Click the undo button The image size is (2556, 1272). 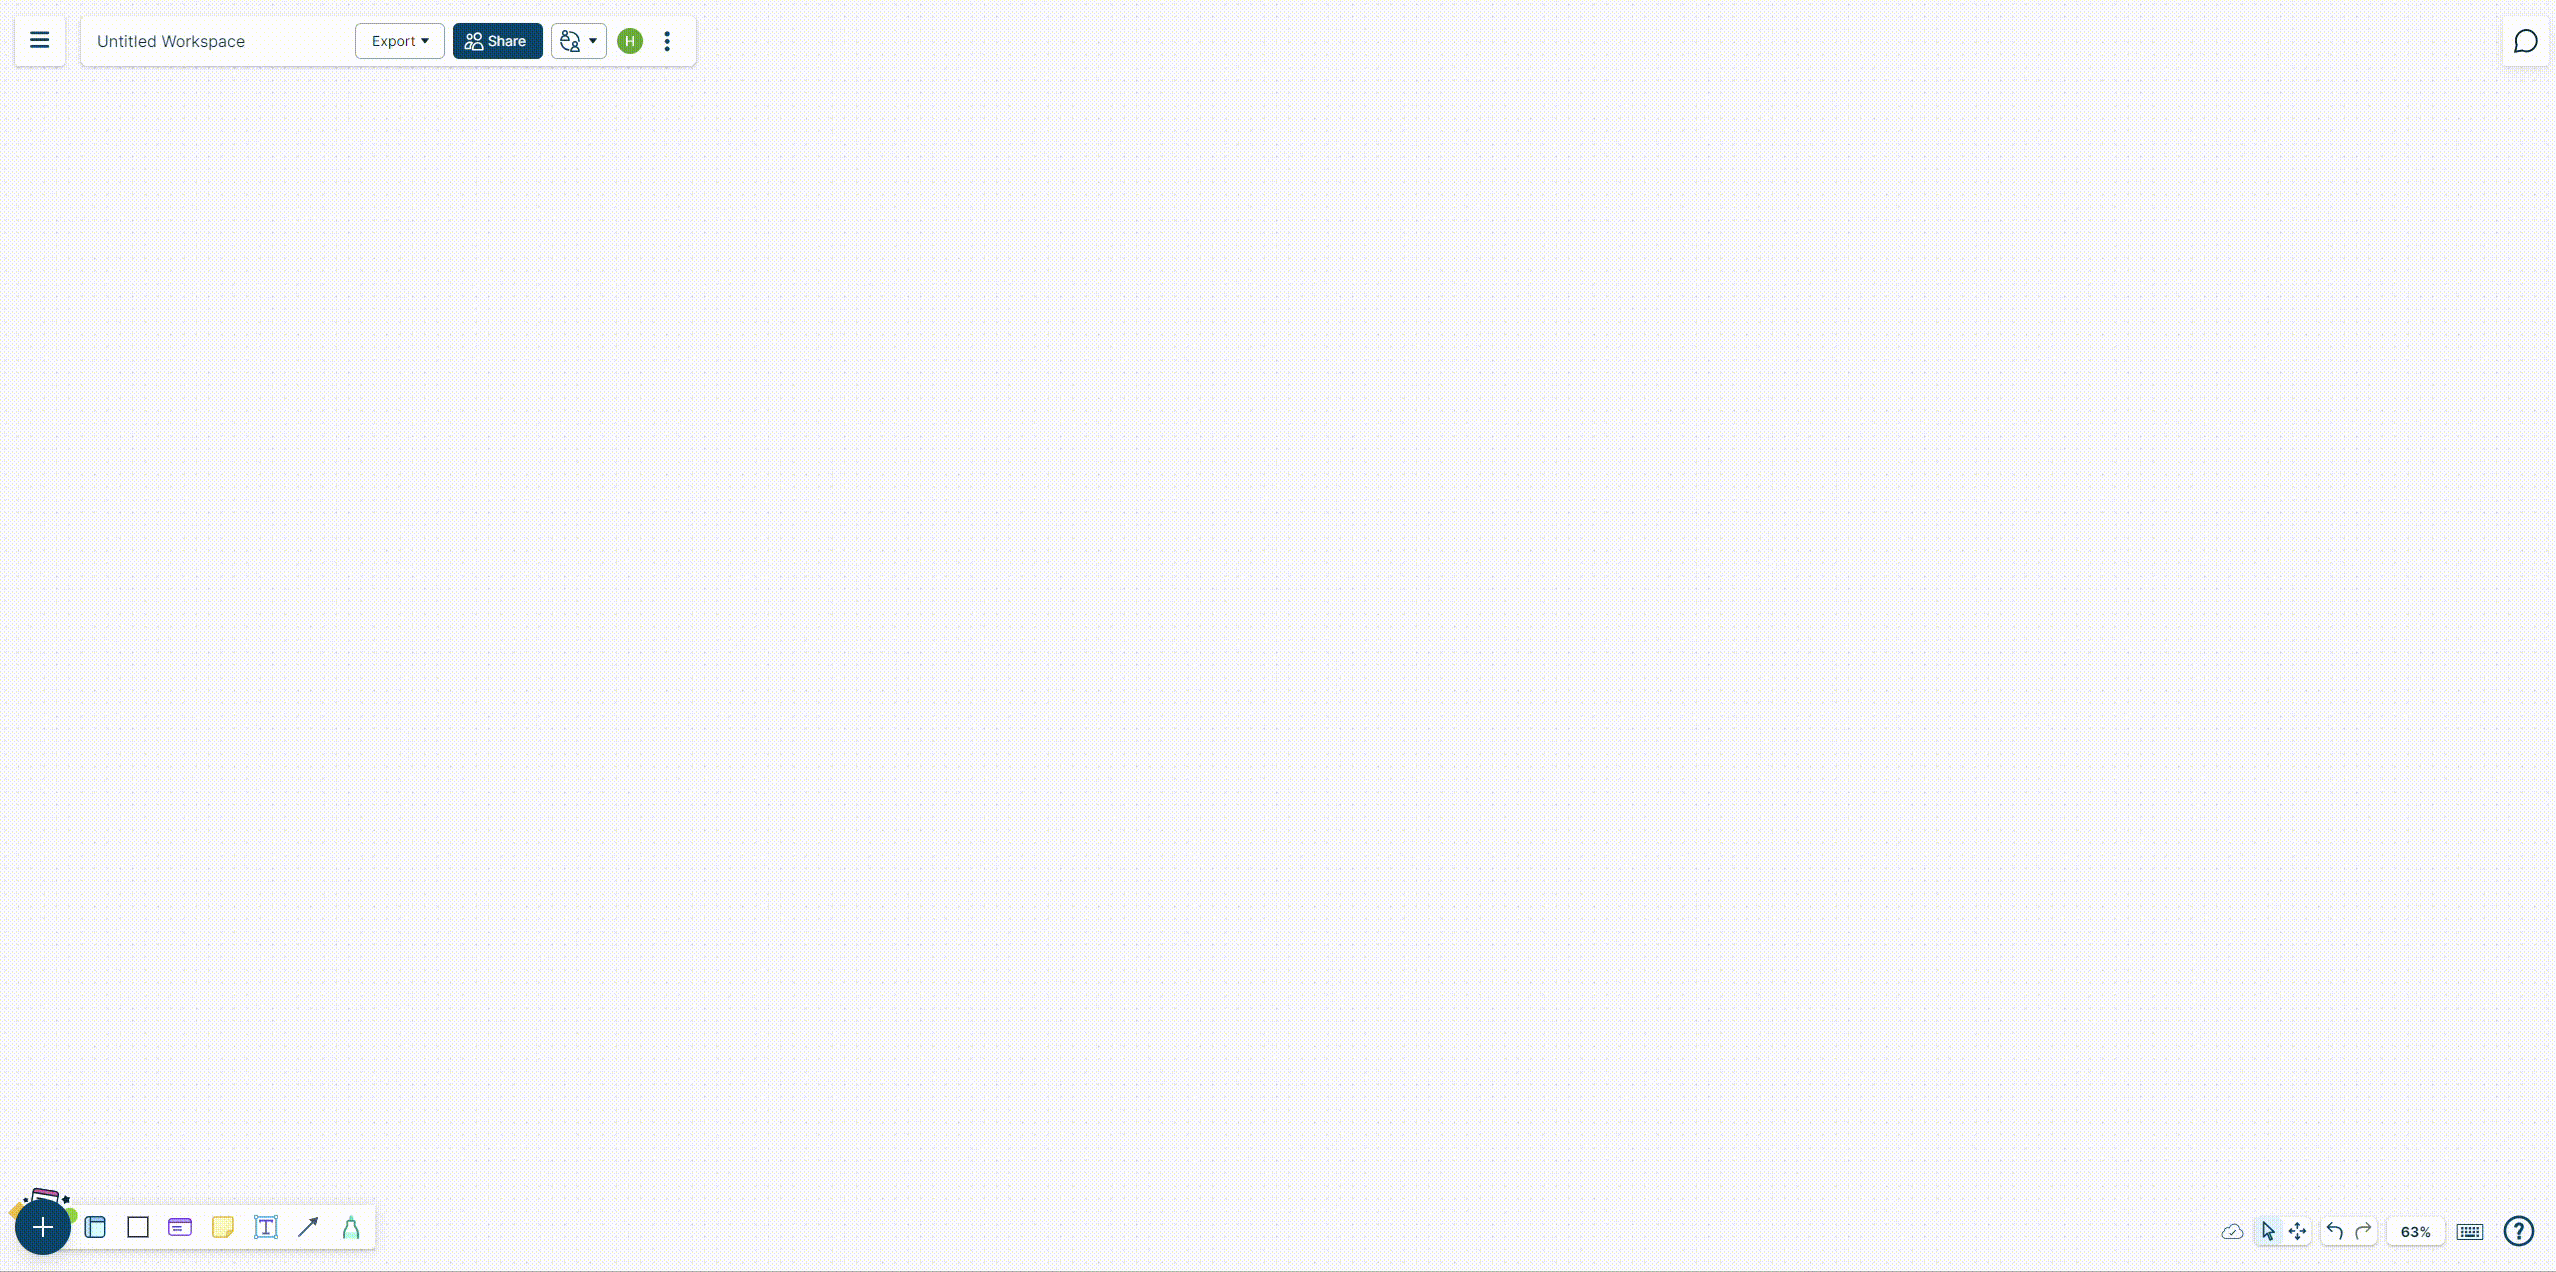pos(2333,1231)
